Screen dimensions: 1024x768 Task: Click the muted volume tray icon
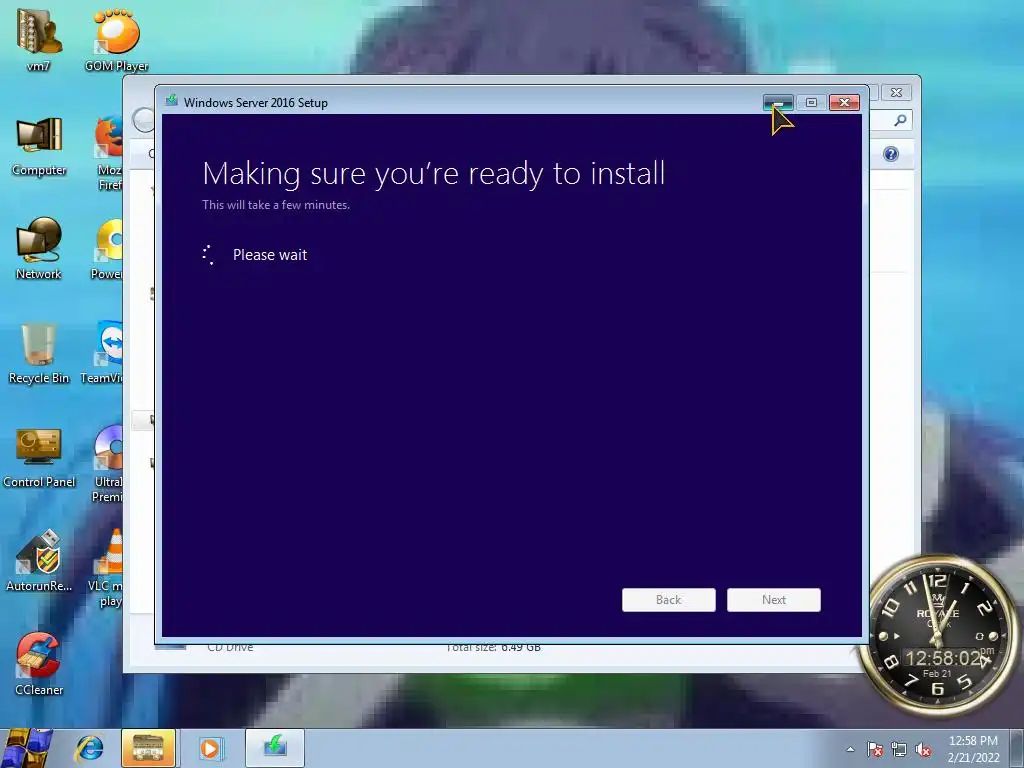[923, 750]
